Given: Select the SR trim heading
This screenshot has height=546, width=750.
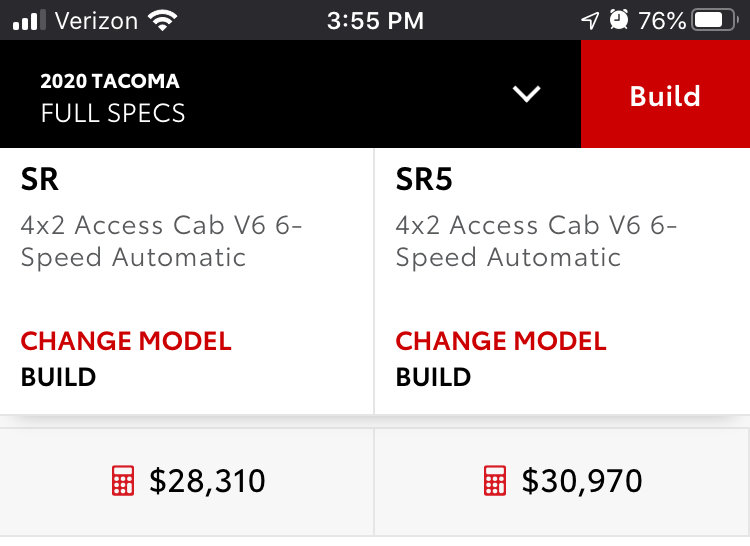Looking at the screenshot, I should coord(40,180).
